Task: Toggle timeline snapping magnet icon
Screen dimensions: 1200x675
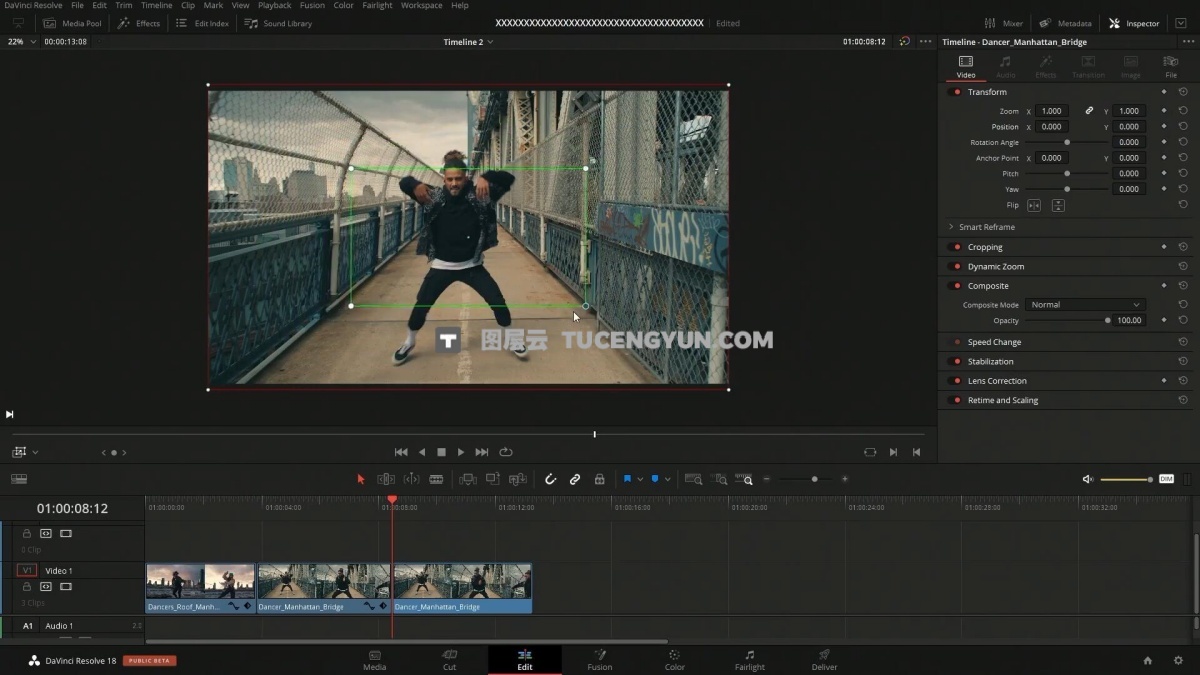Action: tap(550, 479)
